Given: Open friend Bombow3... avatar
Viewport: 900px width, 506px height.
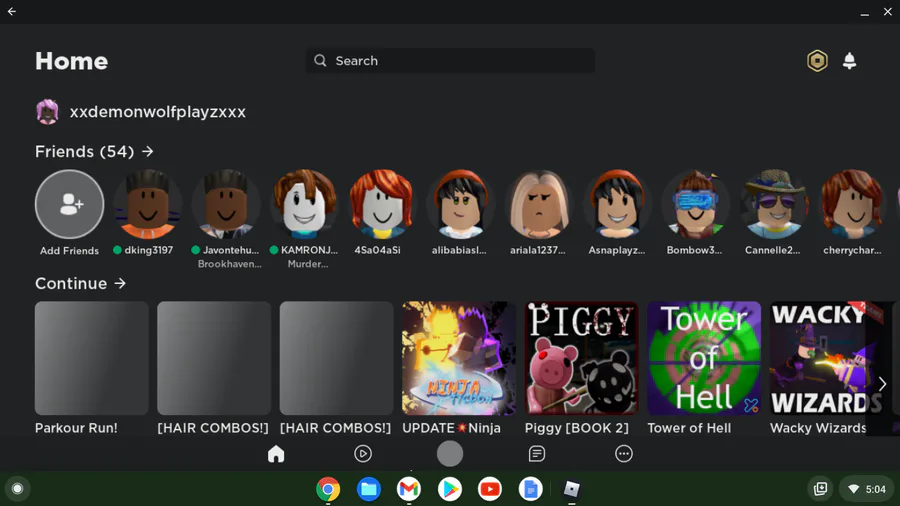Looking at the screenshot, I should pos(696,204).
